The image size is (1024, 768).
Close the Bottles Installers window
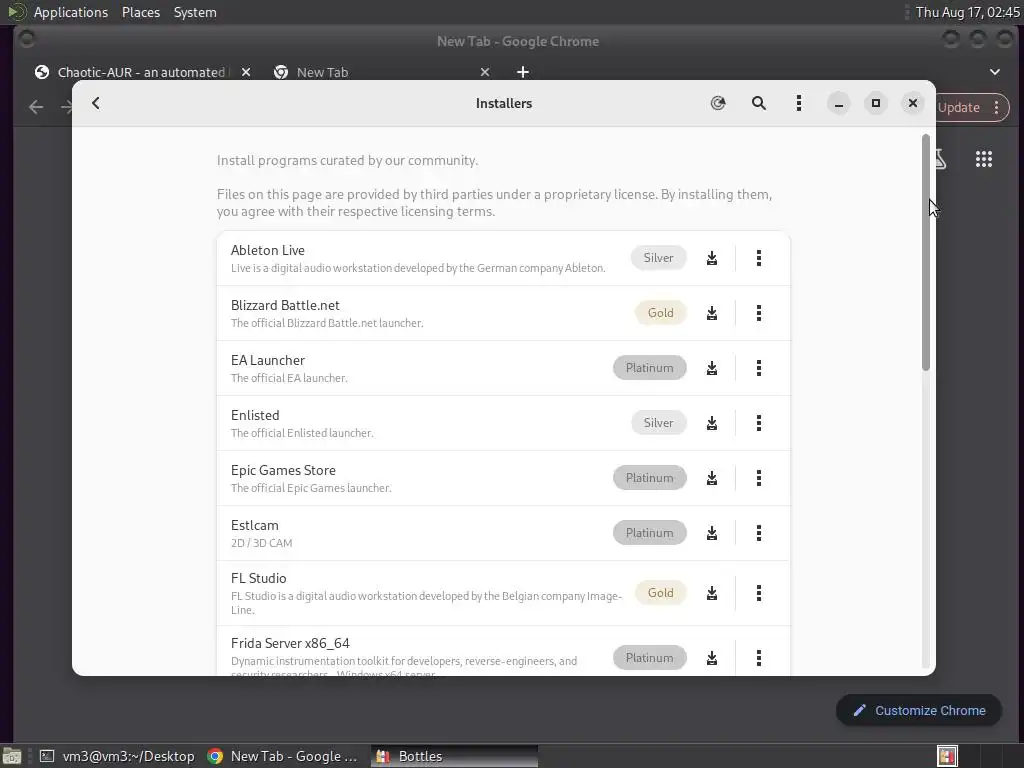point(912,103)
